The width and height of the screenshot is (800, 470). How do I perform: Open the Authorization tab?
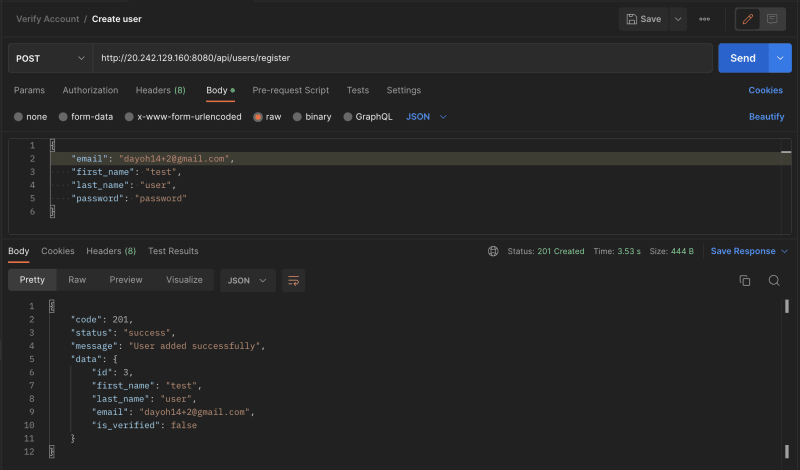90,90
